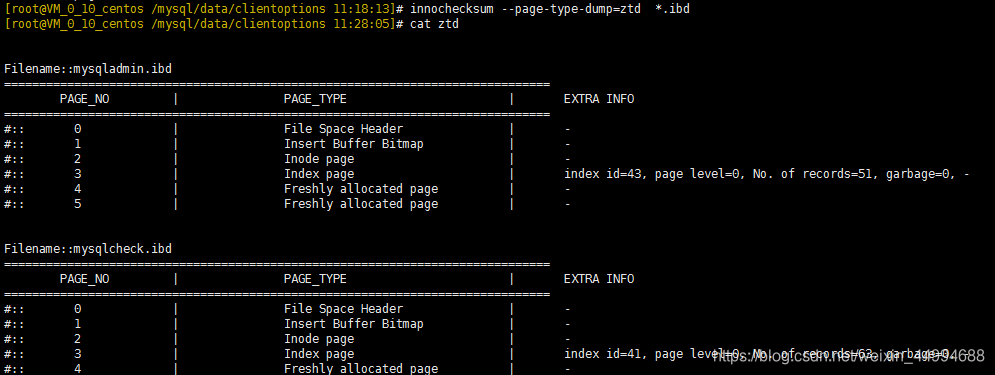Click page number 2 in the mysqlcheck.ibd table

(x=77, y=339)
